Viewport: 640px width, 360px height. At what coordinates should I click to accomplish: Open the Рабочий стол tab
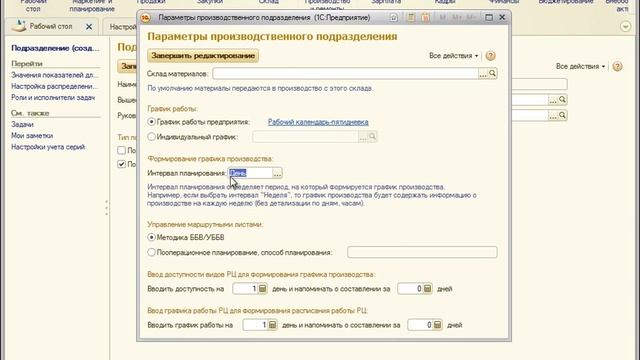51,27
